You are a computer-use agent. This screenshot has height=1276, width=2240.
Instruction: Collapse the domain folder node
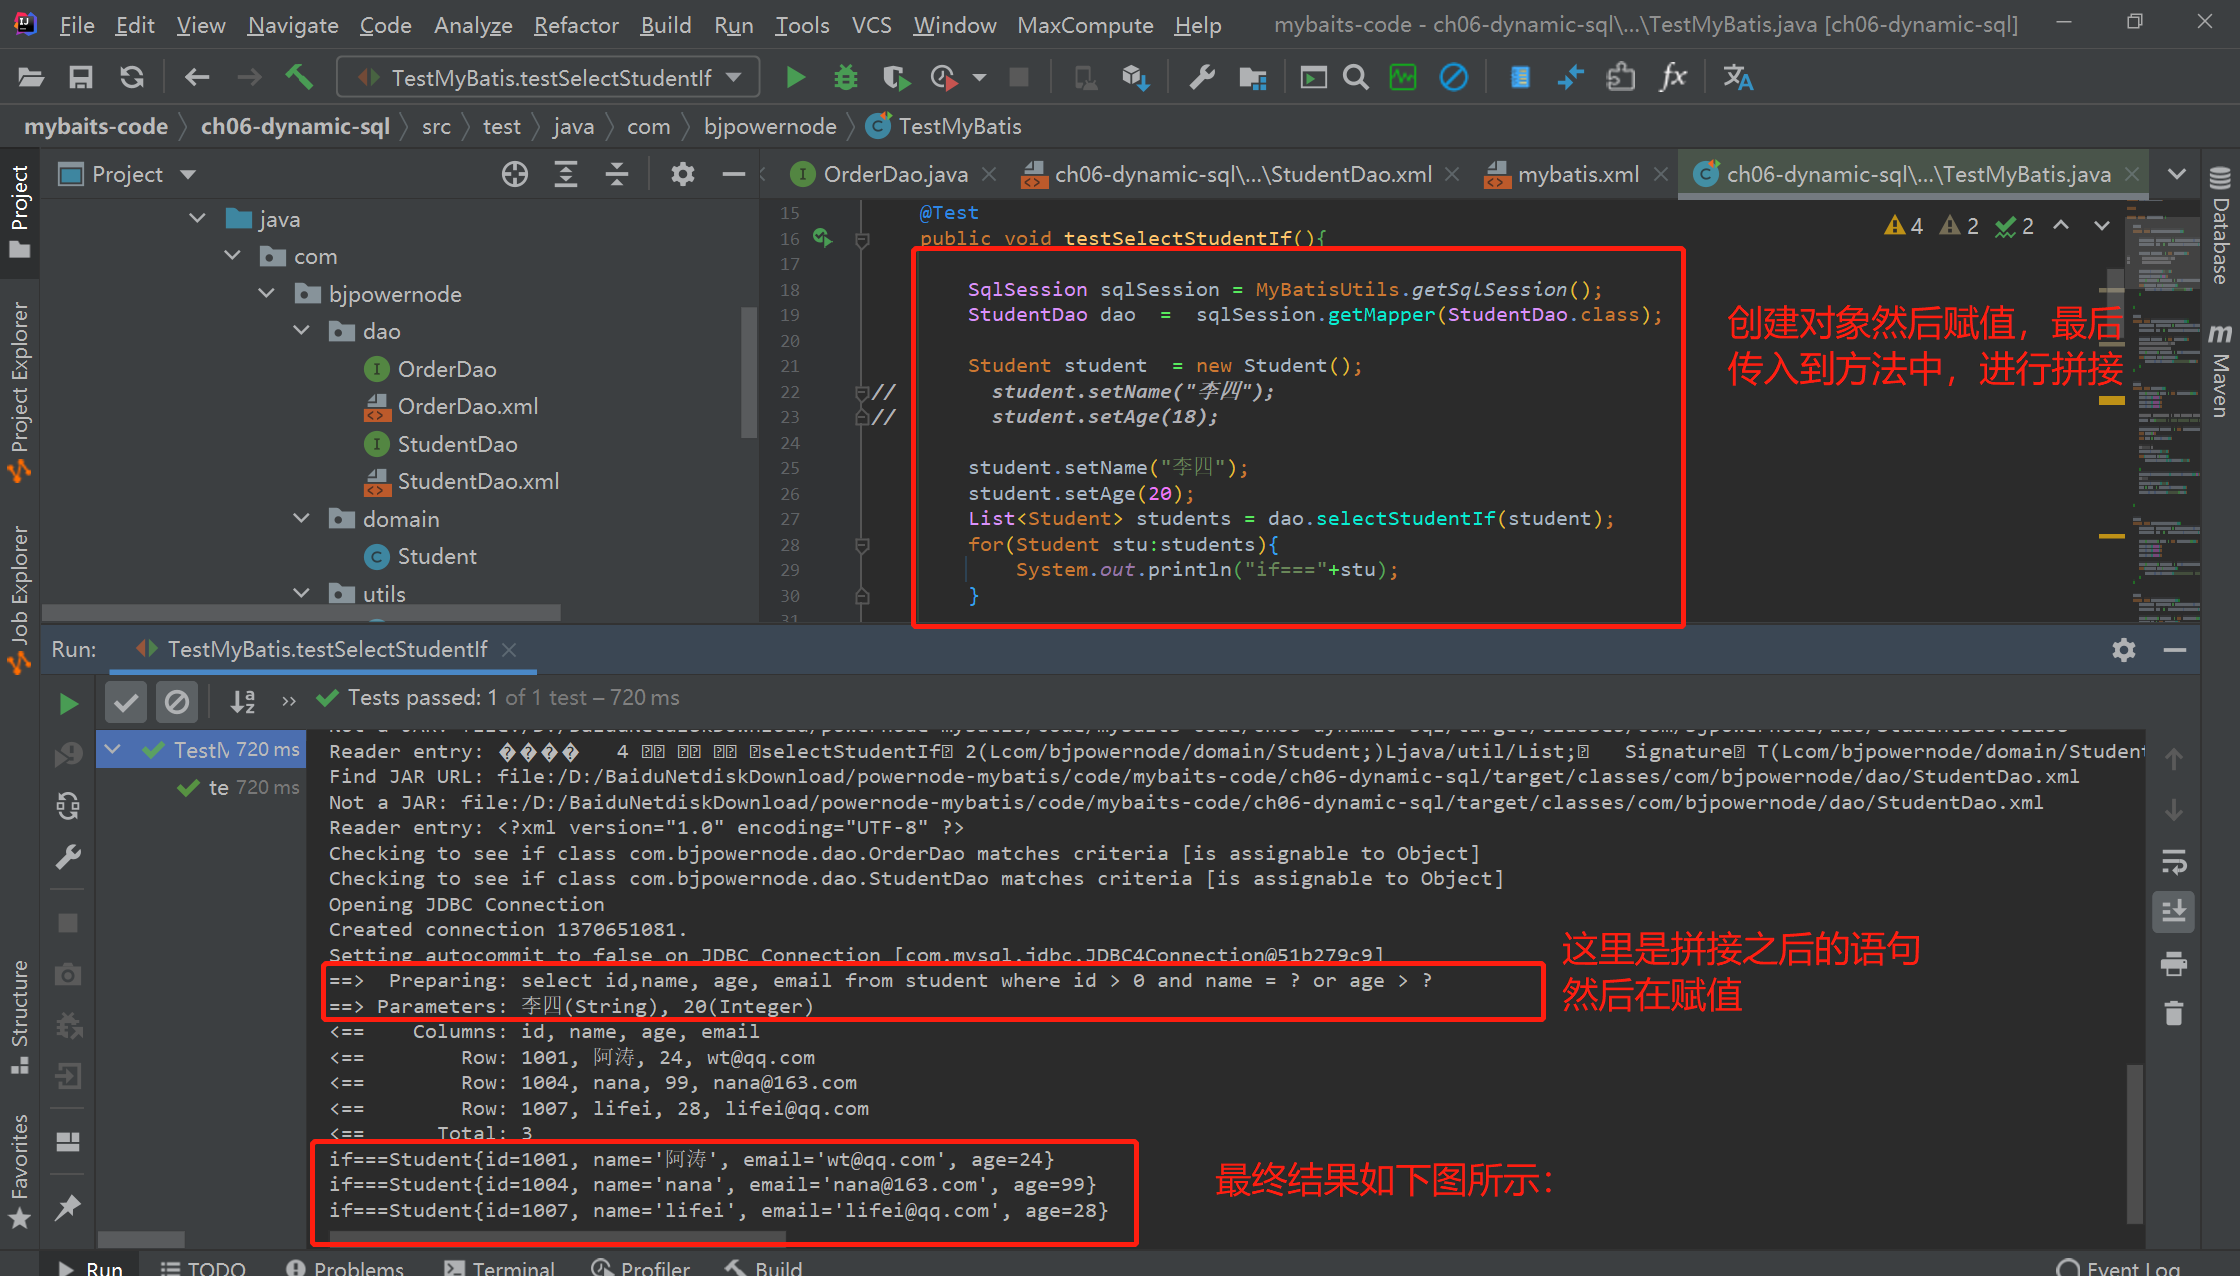click(x=301, y=519)
